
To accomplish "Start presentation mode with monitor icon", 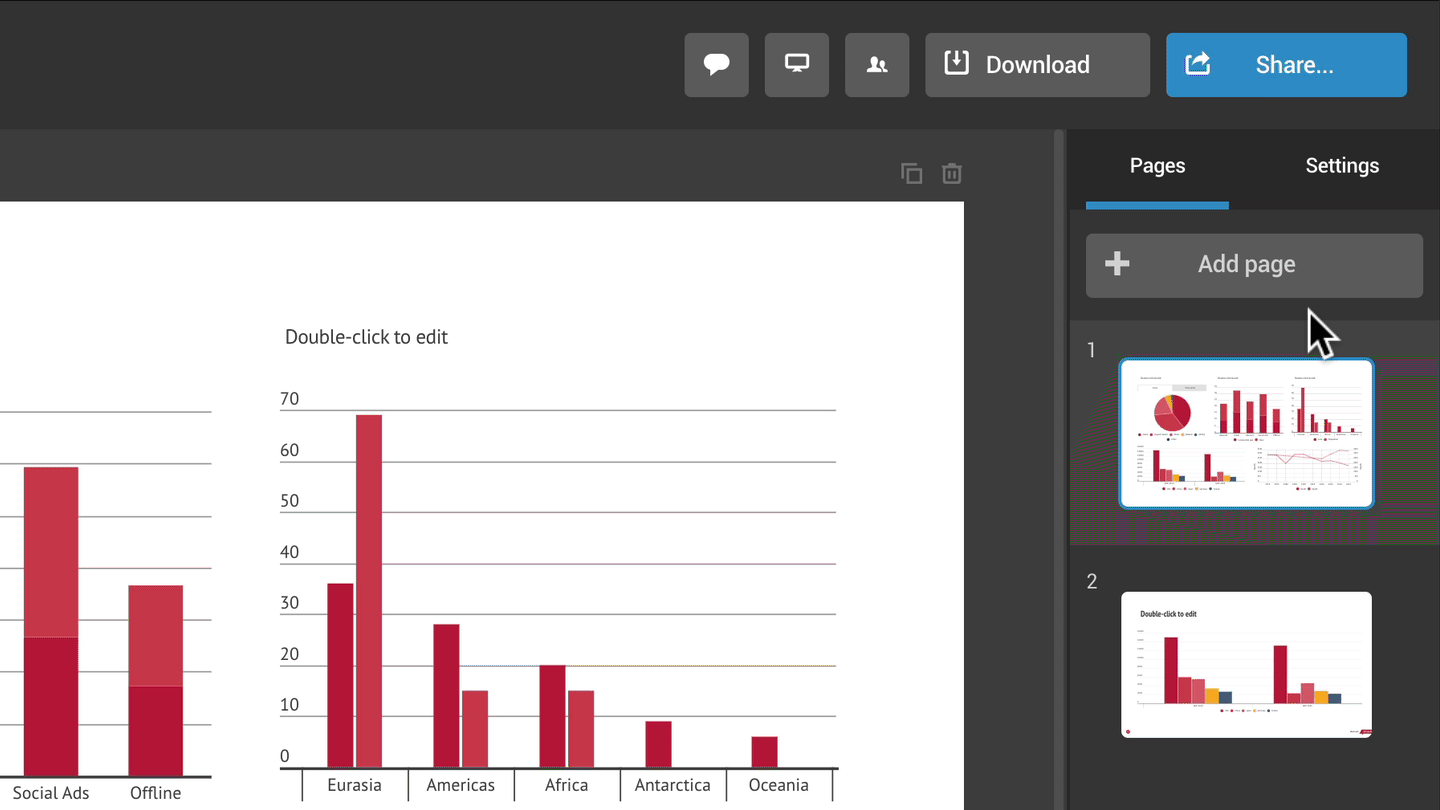I will point(796,65).
